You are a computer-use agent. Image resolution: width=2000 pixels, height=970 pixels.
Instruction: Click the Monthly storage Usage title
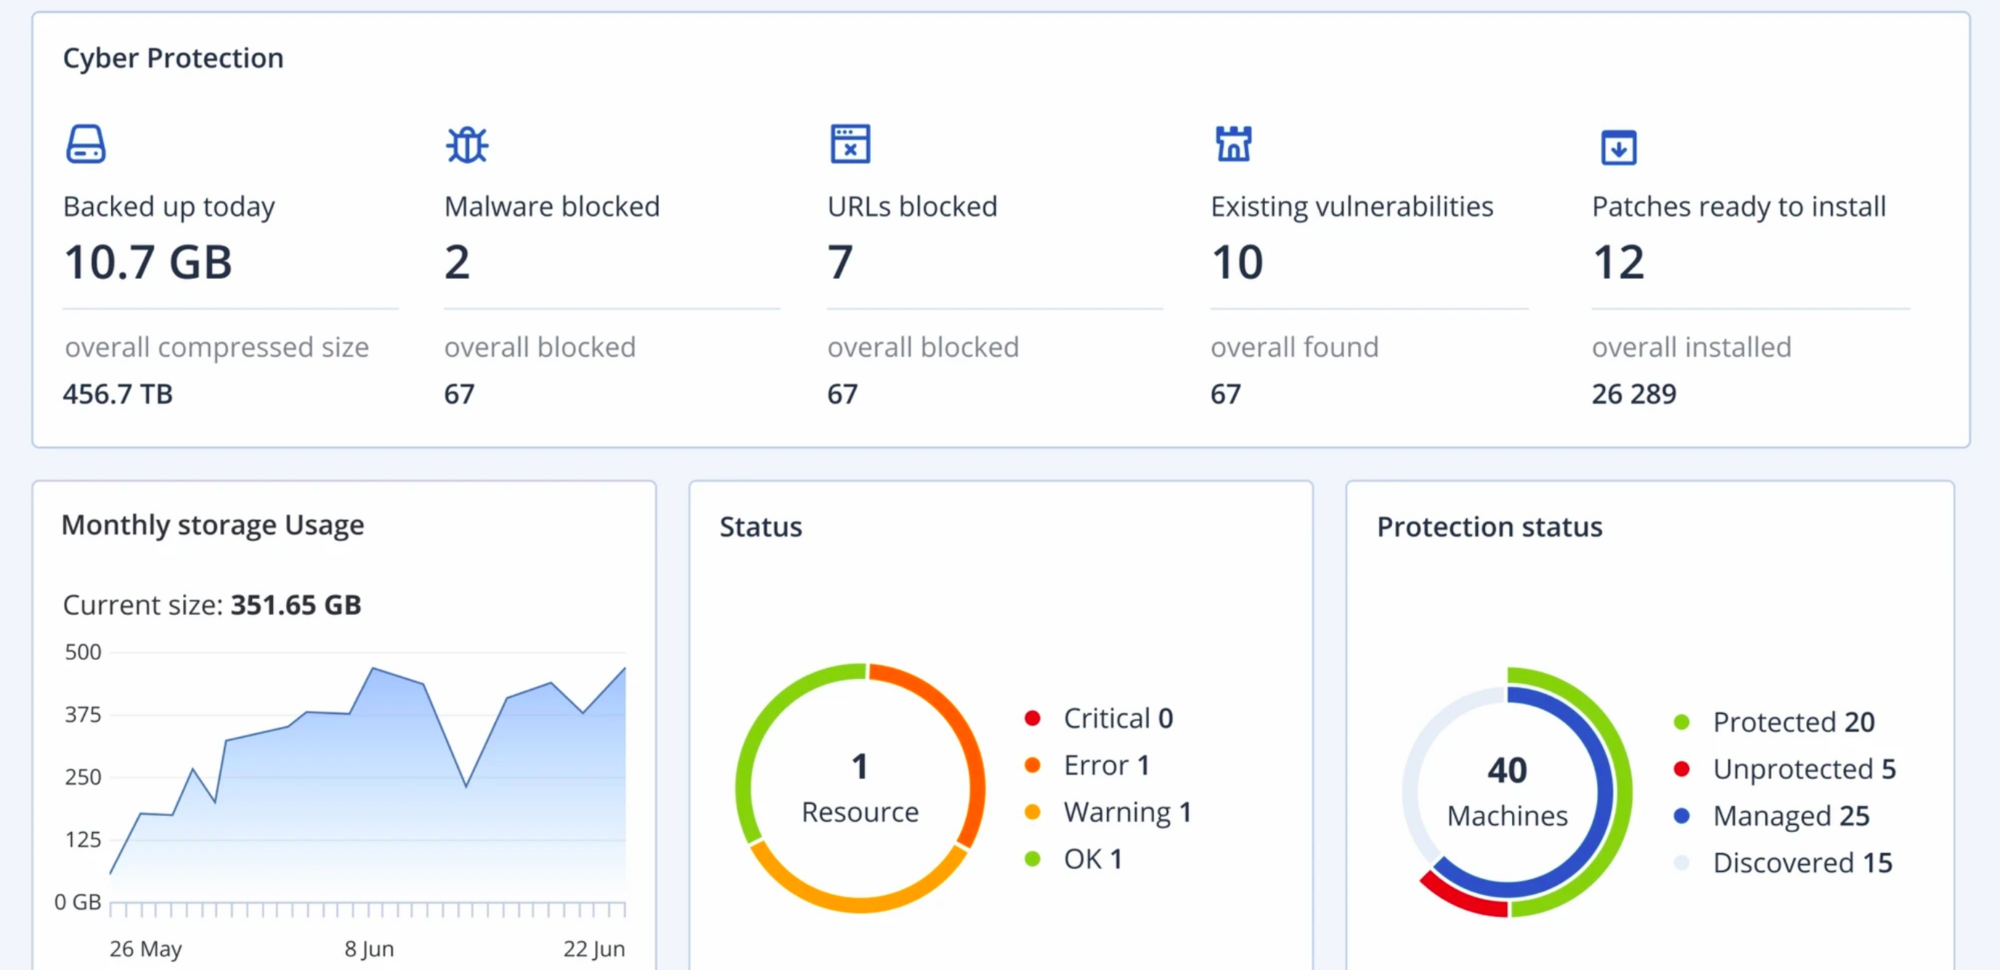click(x=213, y=525)
